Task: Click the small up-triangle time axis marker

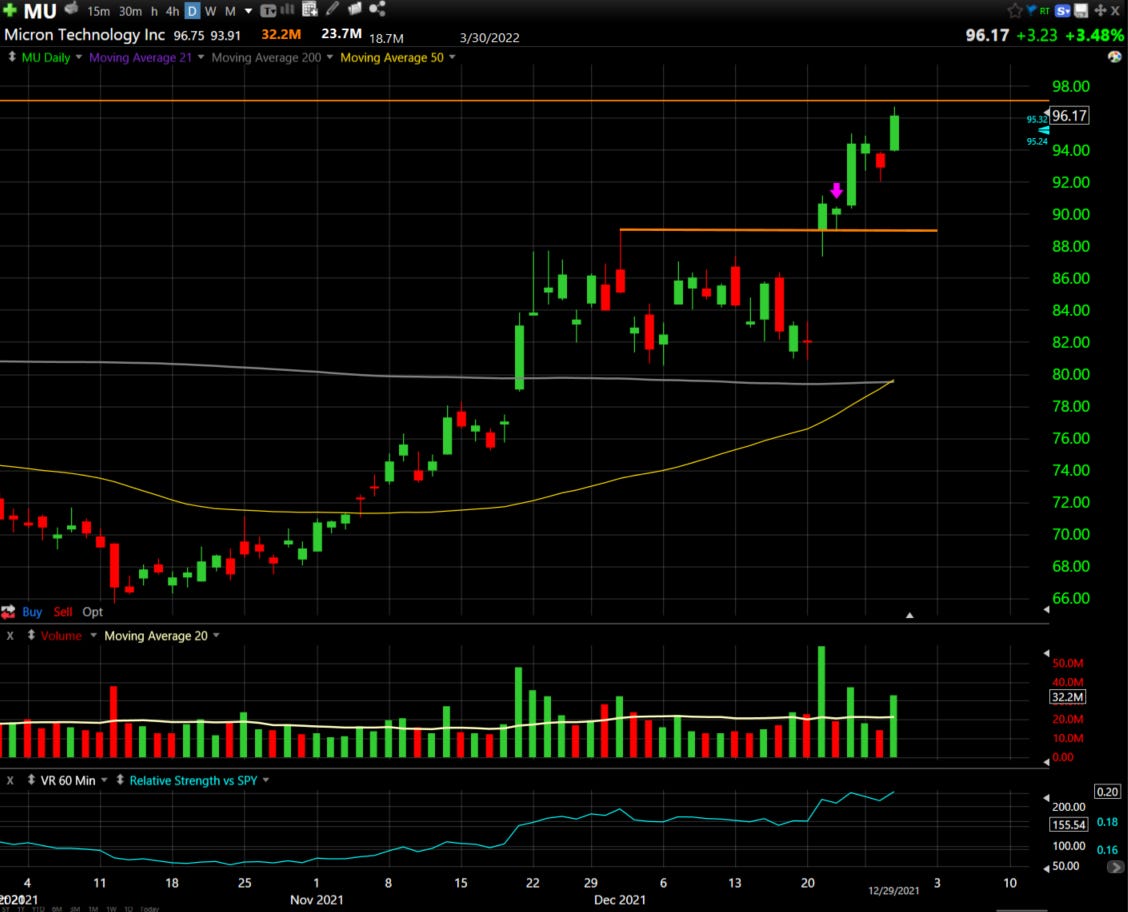Action: point(909,615)
